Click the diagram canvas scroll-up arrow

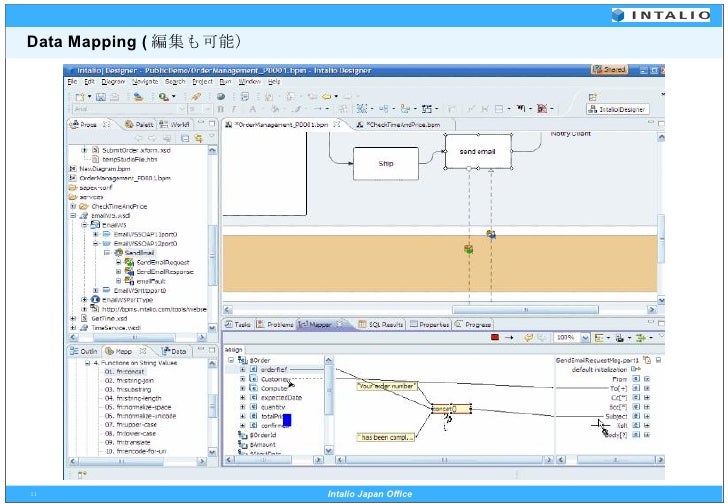click(661, 137)
